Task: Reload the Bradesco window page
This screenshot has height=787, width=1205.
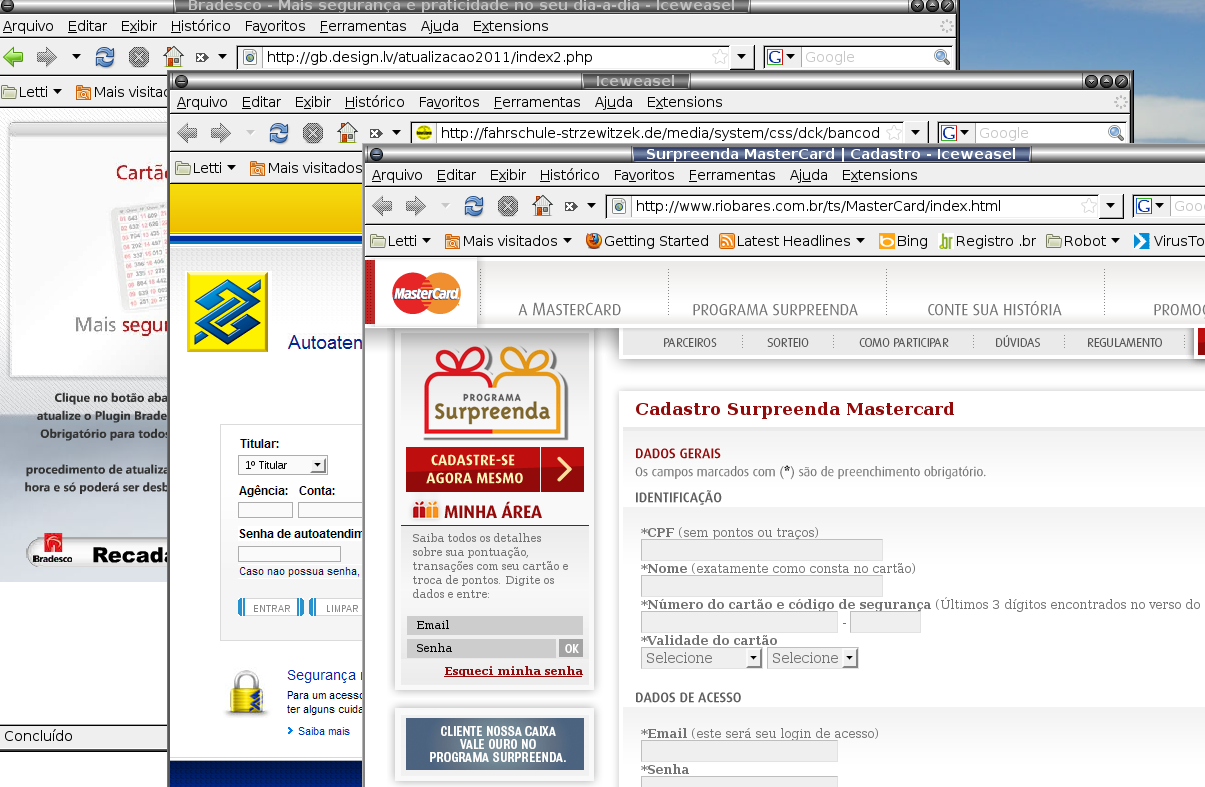Action: 105,57
